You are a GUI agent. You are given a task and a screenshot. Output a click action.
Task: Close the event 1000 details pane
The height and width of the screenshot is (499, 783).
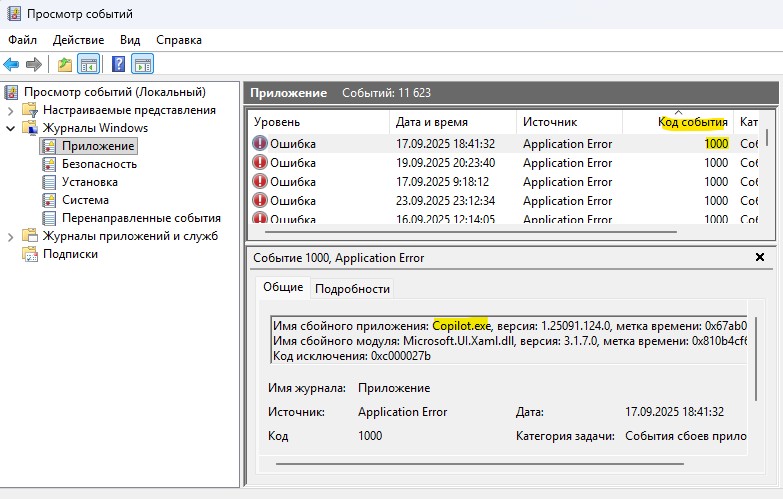point(760,258)
